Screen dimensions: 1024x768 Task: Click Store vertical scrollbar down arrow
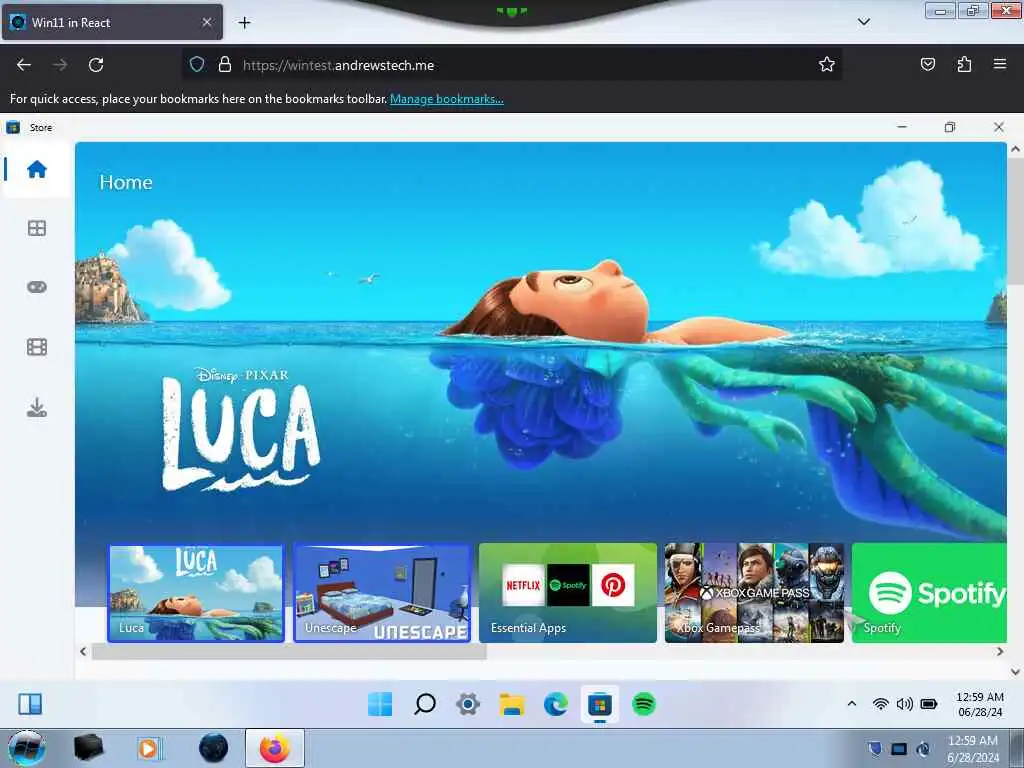(x=1015, y=671)
